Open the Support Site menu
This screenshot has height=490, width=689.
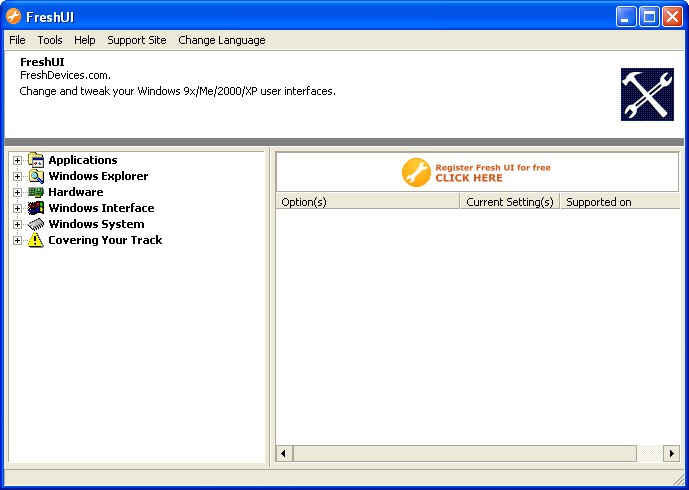(137, 40)
